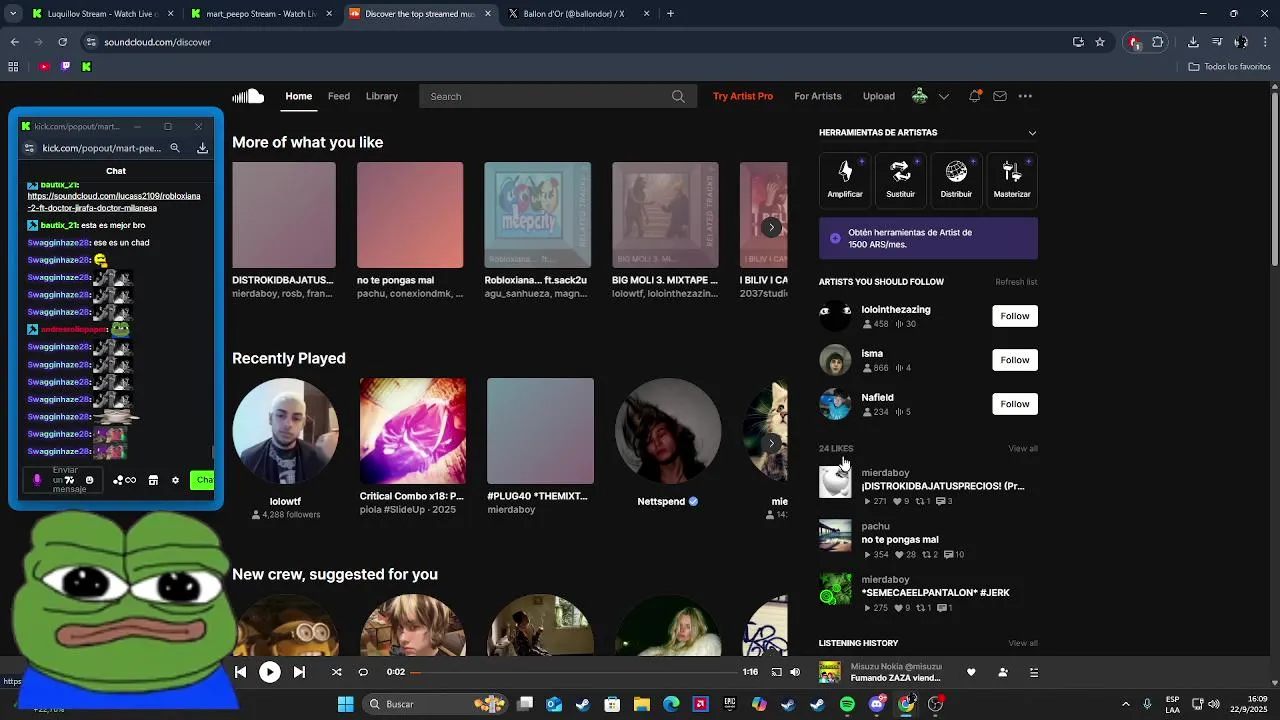Open the next-up queue icon
Viewport: 1280px width, 720px height.
click(1034, 672)
